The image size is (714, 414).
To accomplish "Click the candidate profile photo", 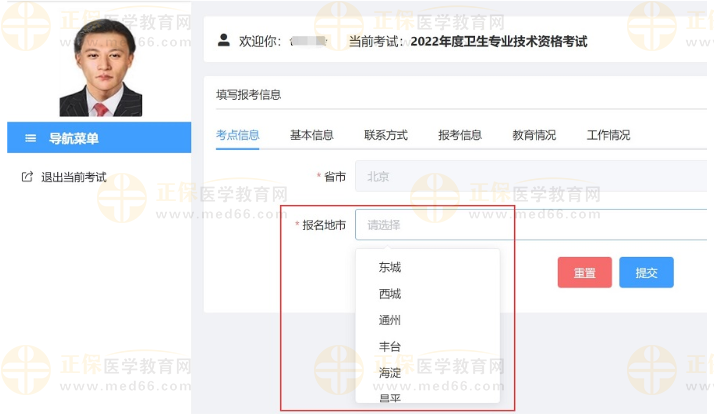I will tap(100, 67).
